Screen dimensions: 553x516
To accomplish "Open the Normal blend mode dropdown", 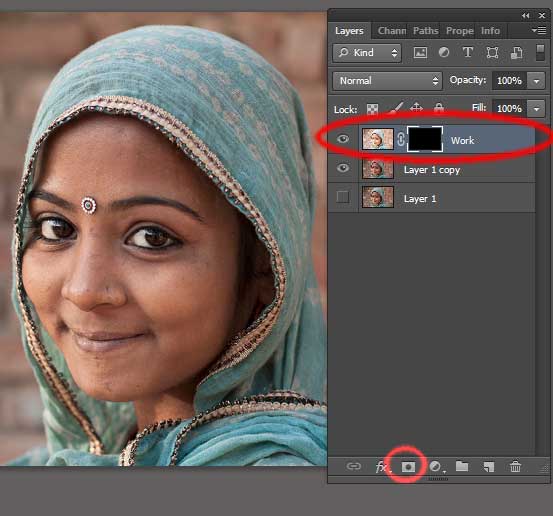I will [x=387, y=81].
